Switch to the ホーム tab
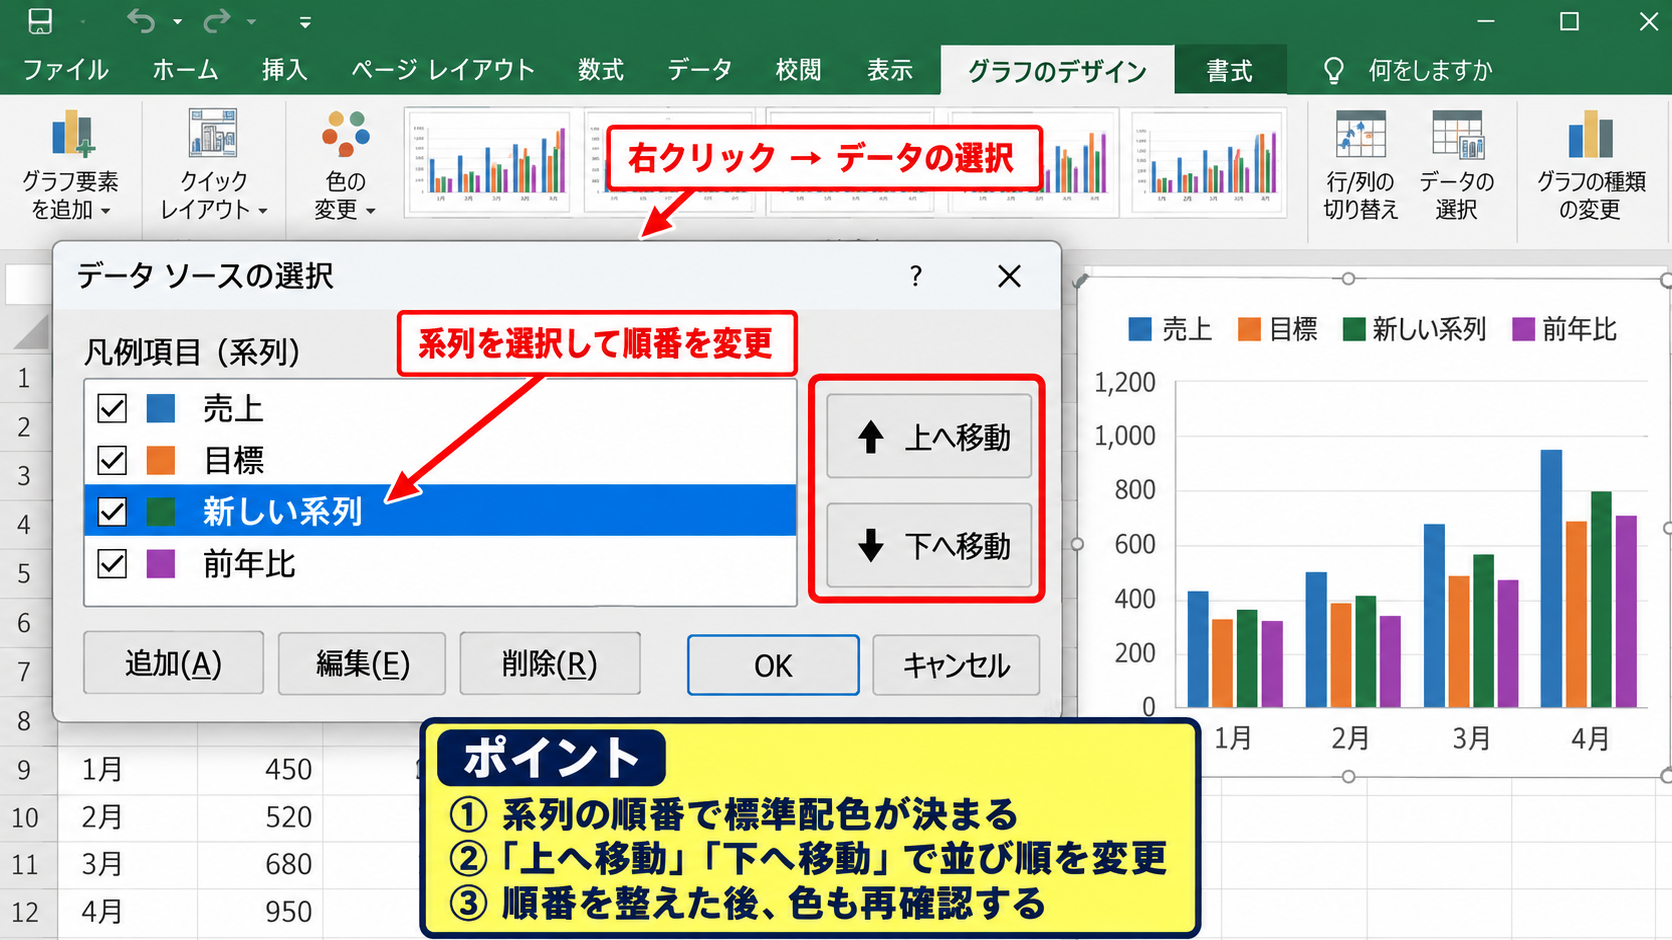1672x940 pixels. click(185, 70)
